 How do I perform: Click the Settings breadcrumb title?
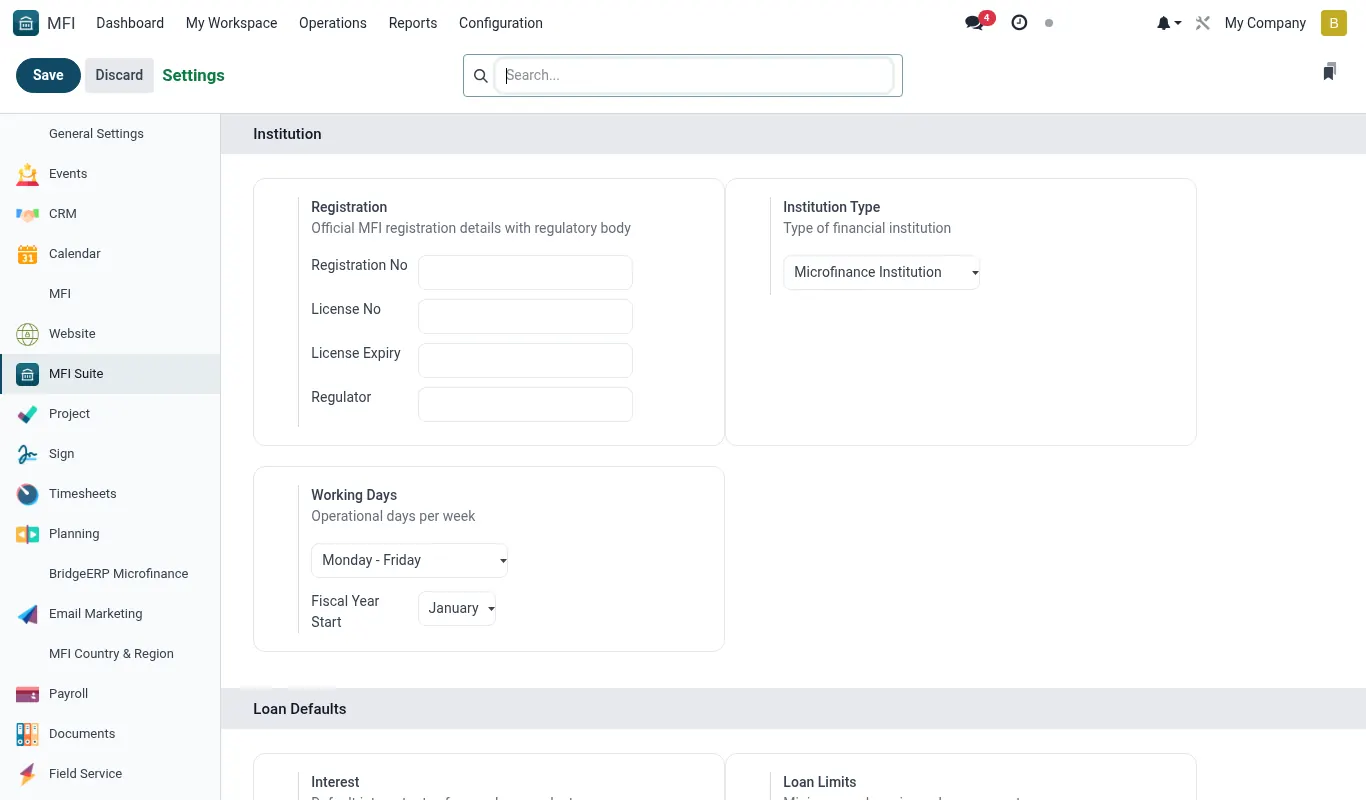(193, 75)
